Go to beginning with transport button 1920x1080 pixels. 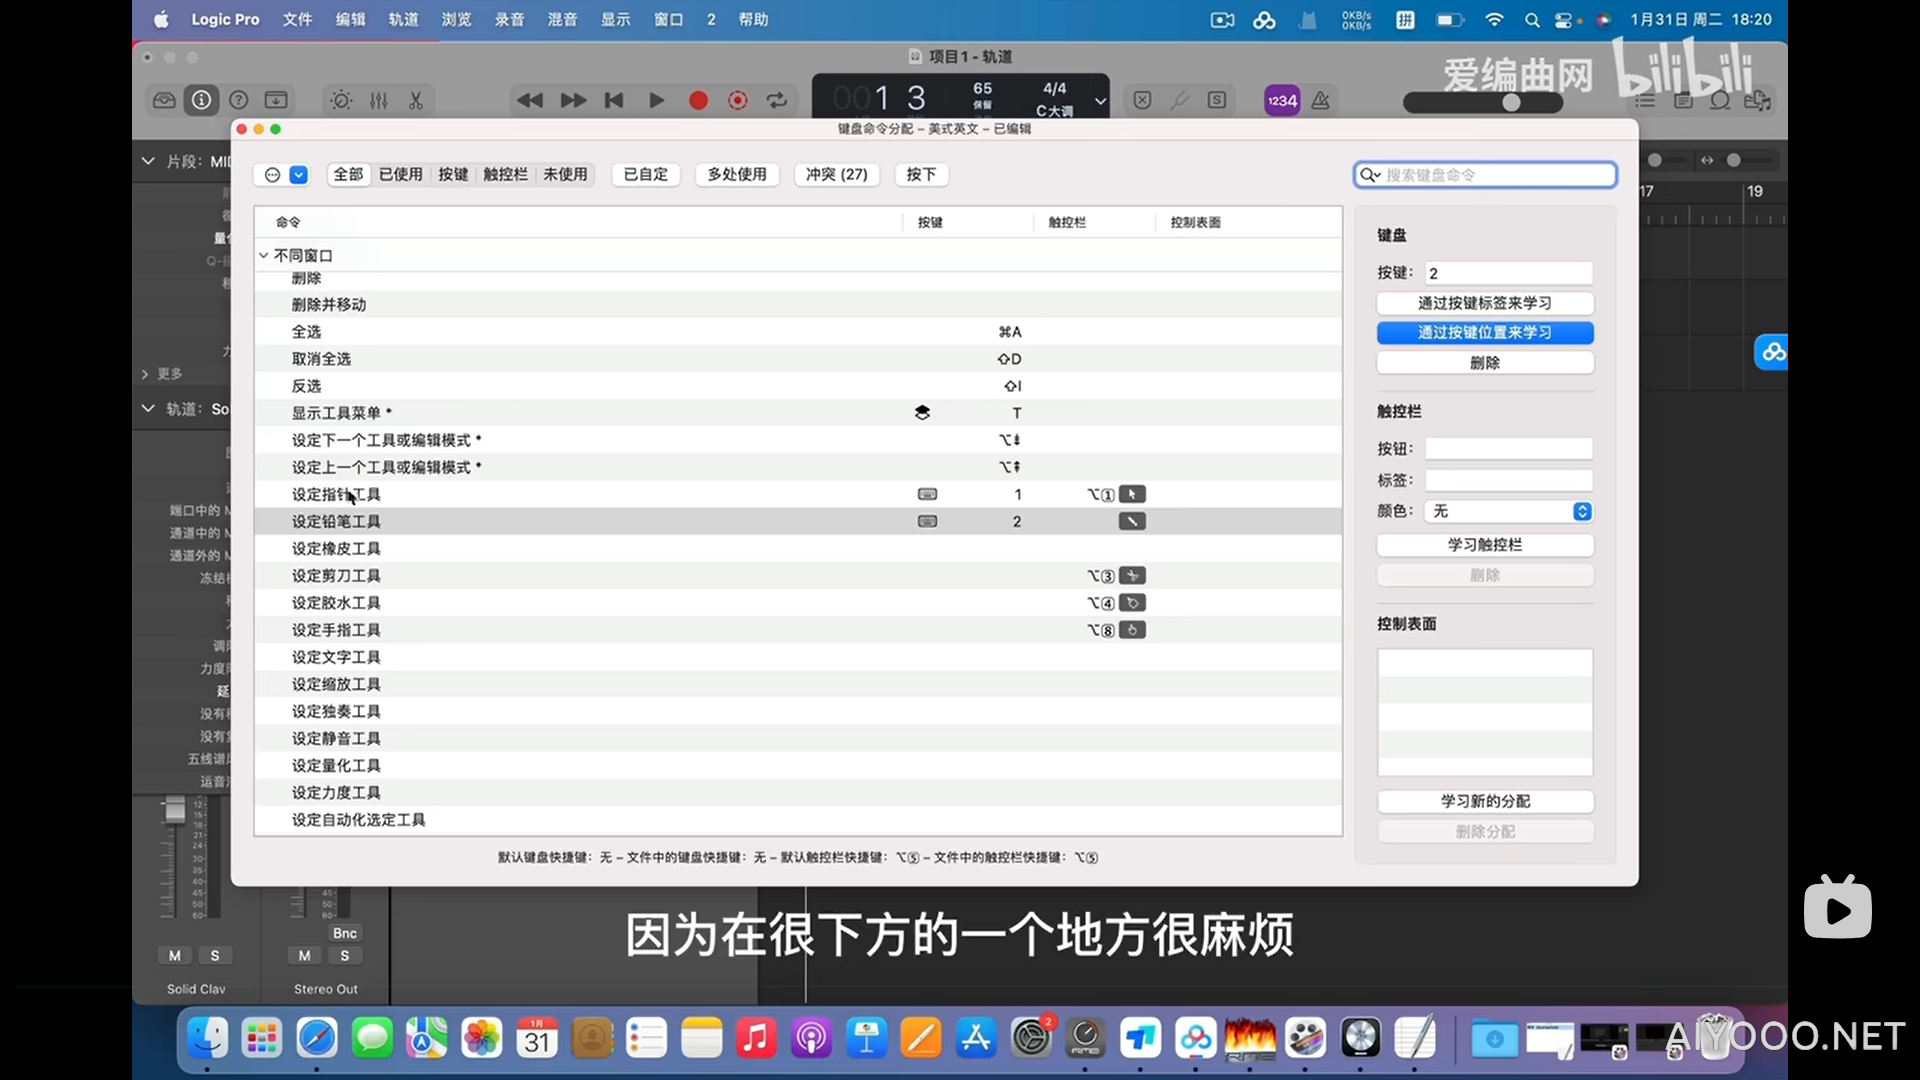click(614, 100)
